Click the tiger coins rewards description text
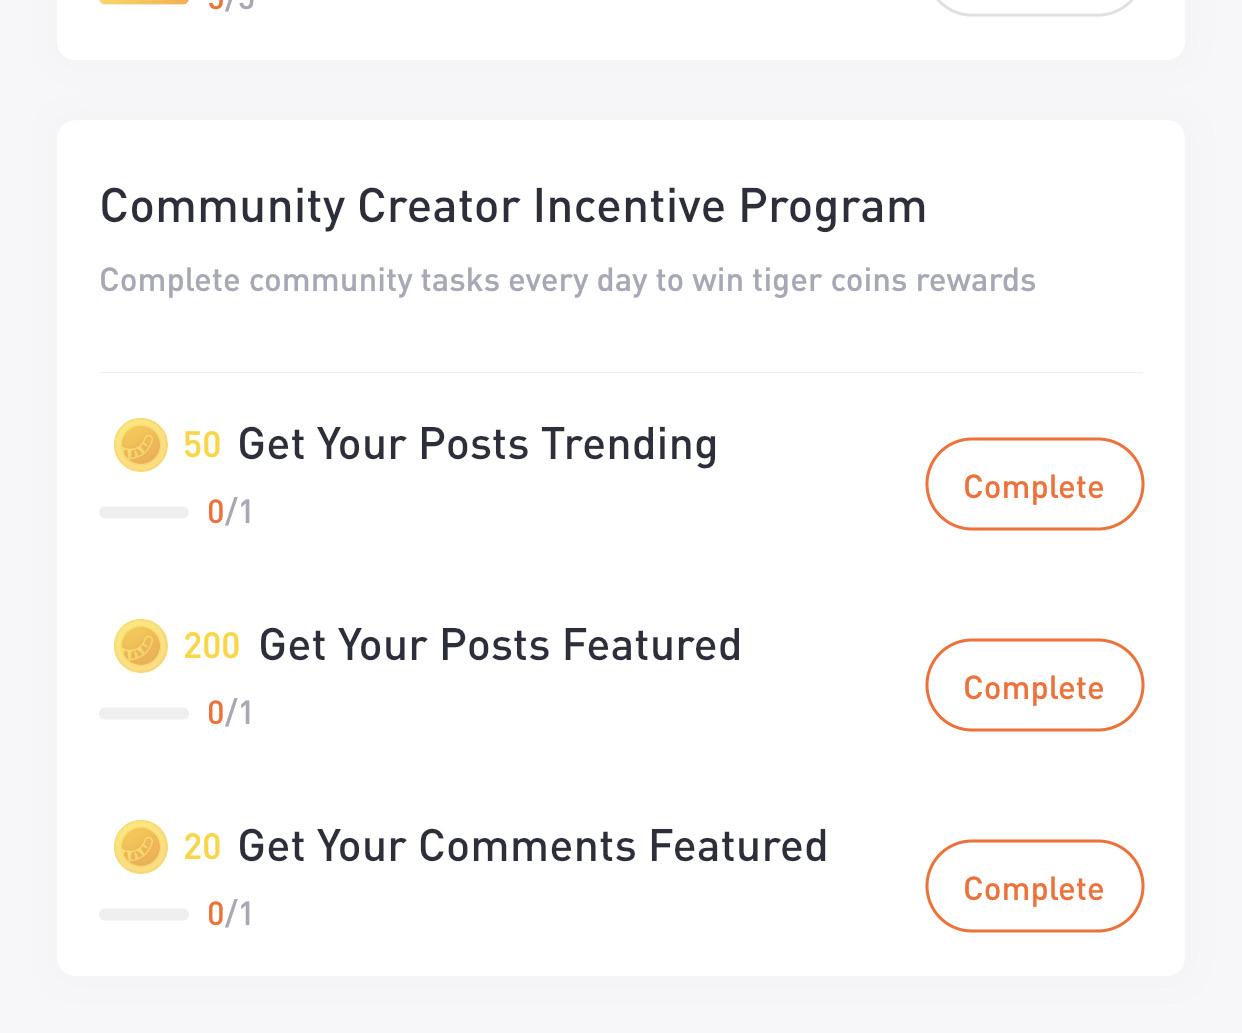 [568, 281]
